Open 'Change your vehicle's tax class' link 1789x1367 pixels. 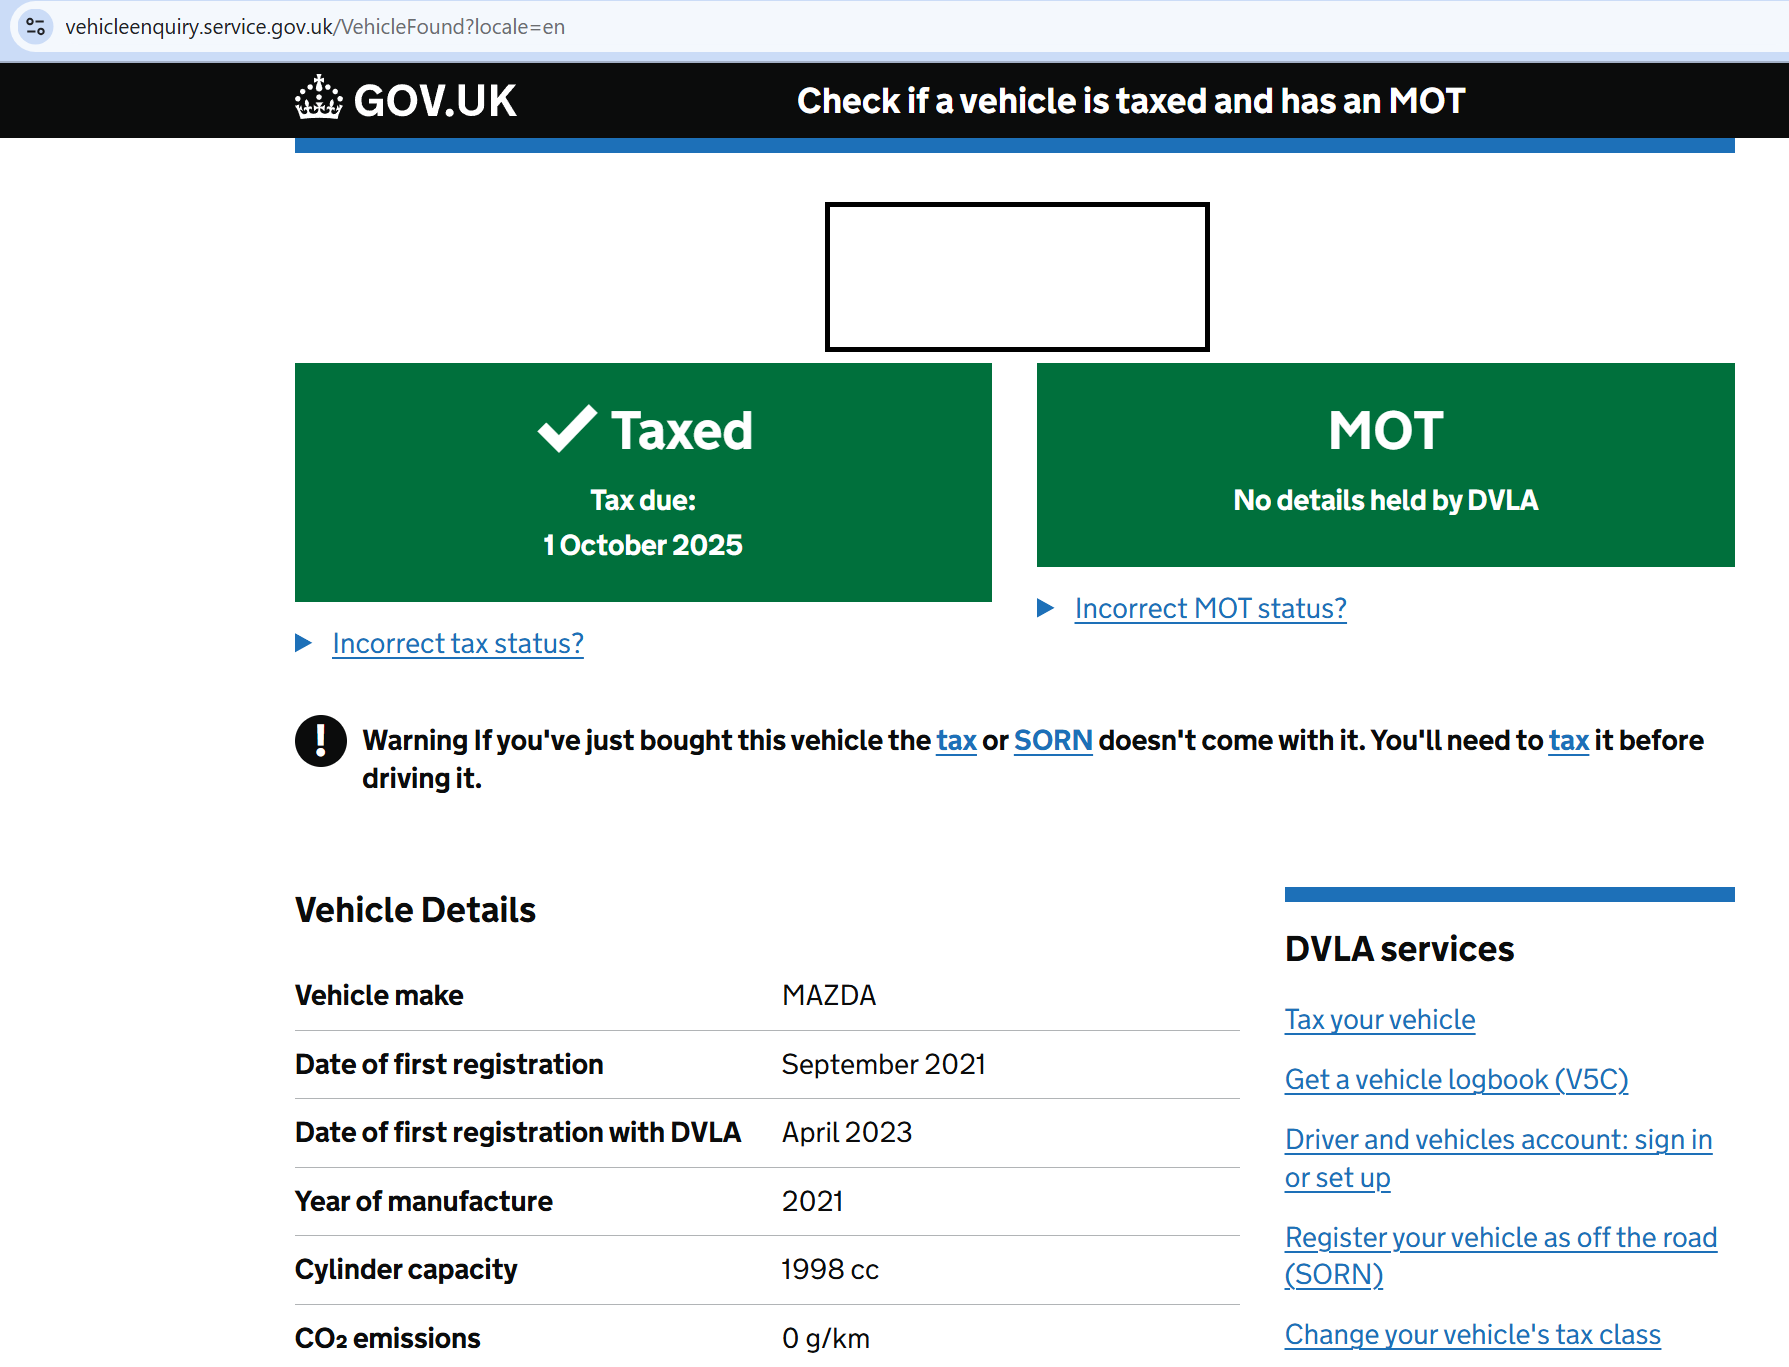tap(1472, 1335)
